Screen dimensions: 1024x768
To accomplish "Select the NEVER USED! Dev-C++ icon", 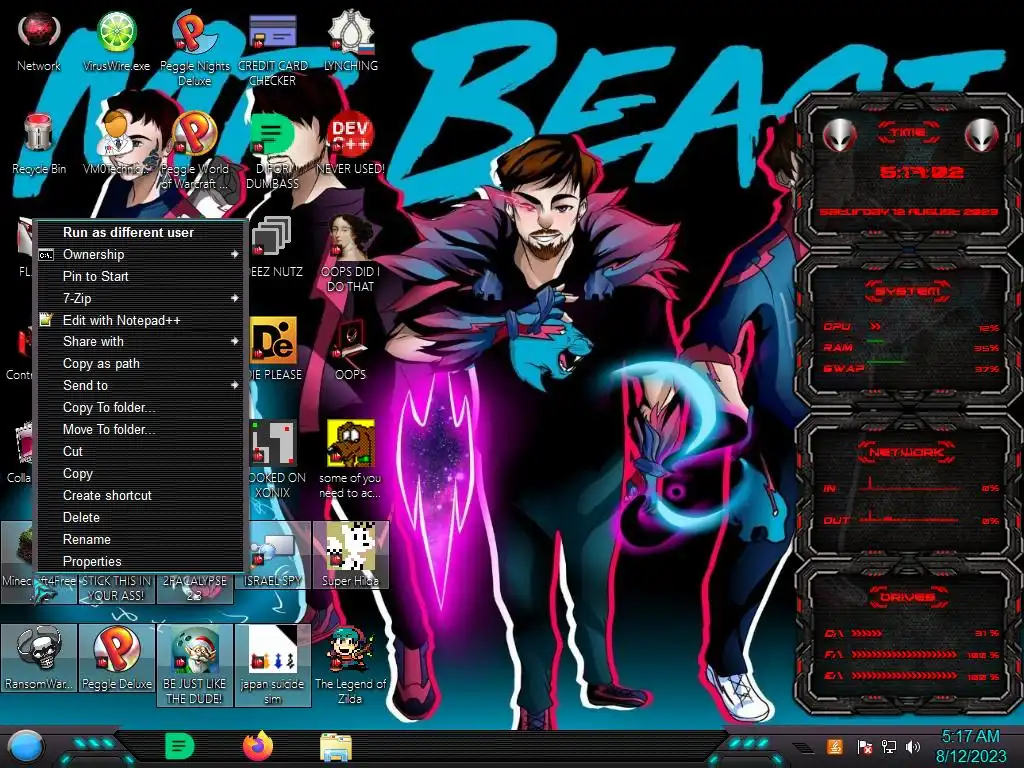I will pyautogui.click(x=350, y=144).
